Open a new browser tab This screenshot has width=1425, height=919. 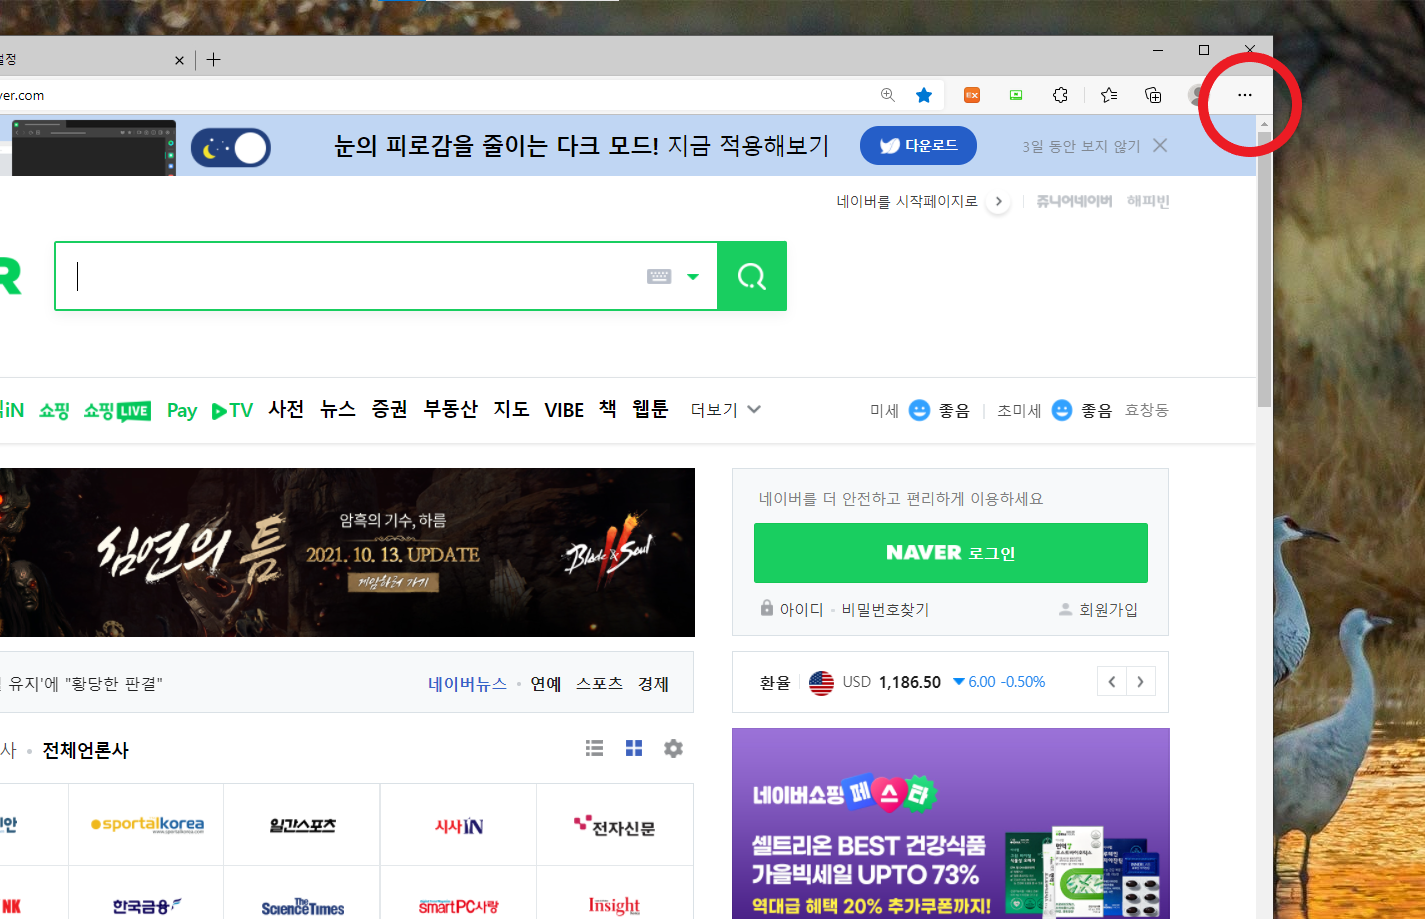tap(213, 60)
